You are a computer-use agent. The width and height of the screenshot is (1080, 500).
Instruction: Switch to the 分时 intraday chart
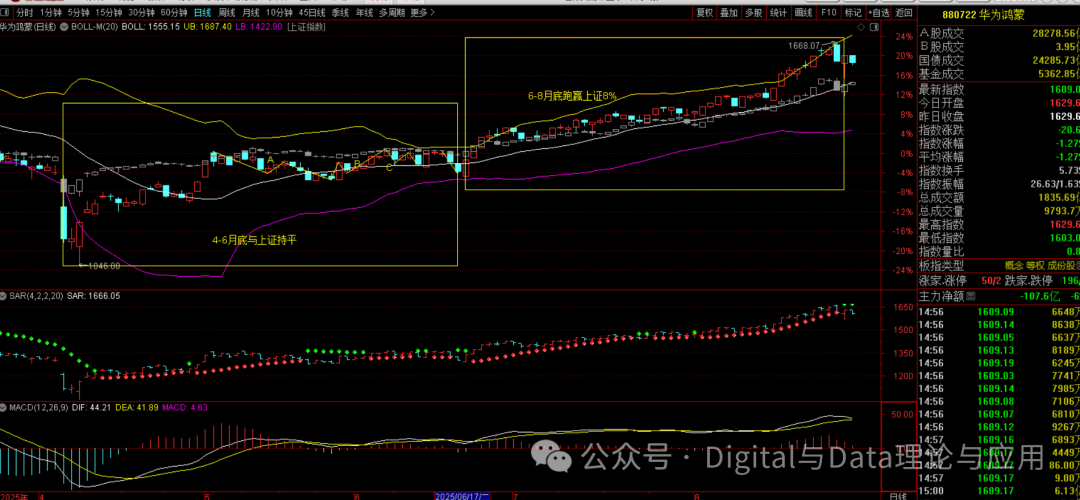click(24, 12)
